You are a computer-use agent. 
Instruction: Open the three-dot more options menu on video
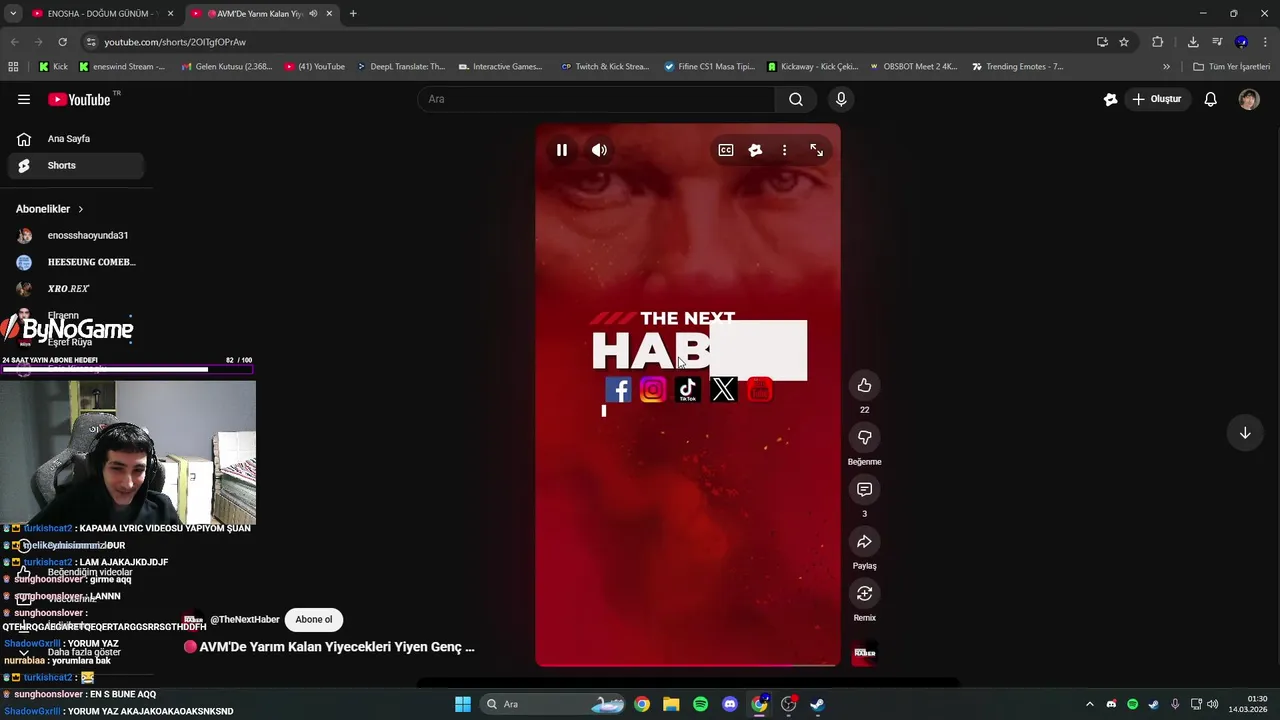tap(784, 150)
